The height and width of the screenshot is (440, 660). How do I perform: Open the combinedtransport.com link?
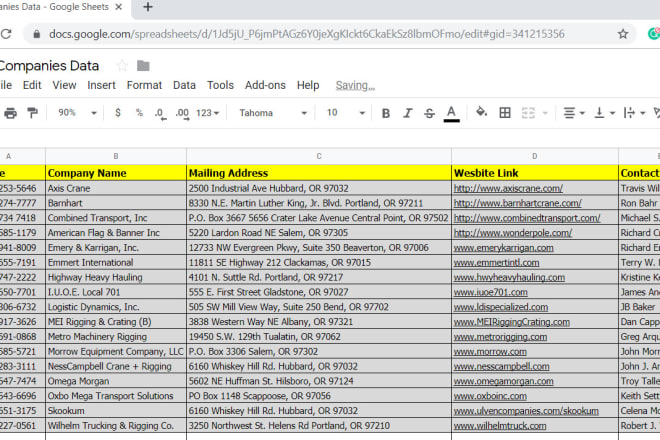(x=527, y=218)
